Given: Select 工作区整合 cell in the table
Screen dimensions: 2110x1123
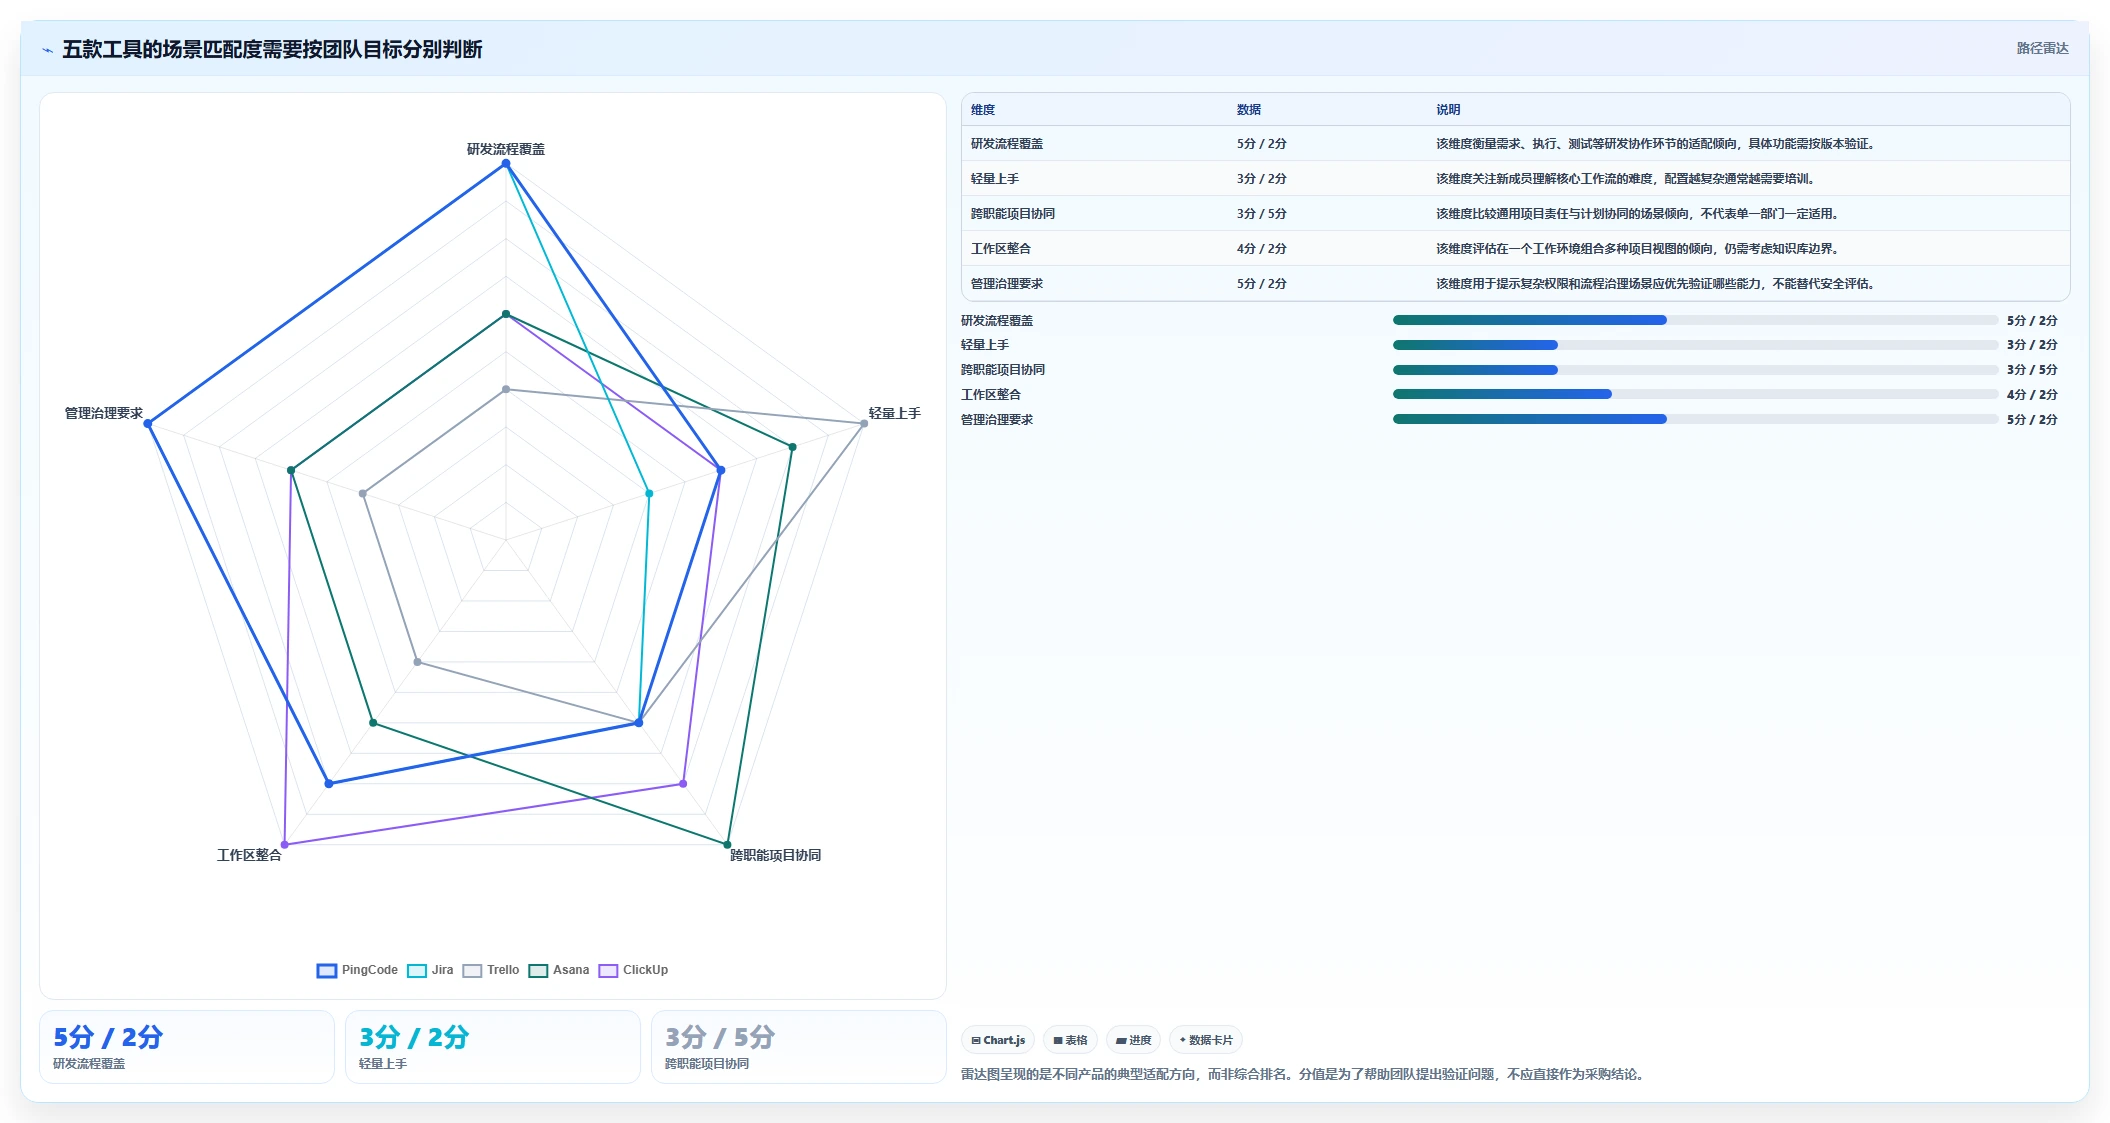Looking at the screenshot, I should click(1001, 249).
